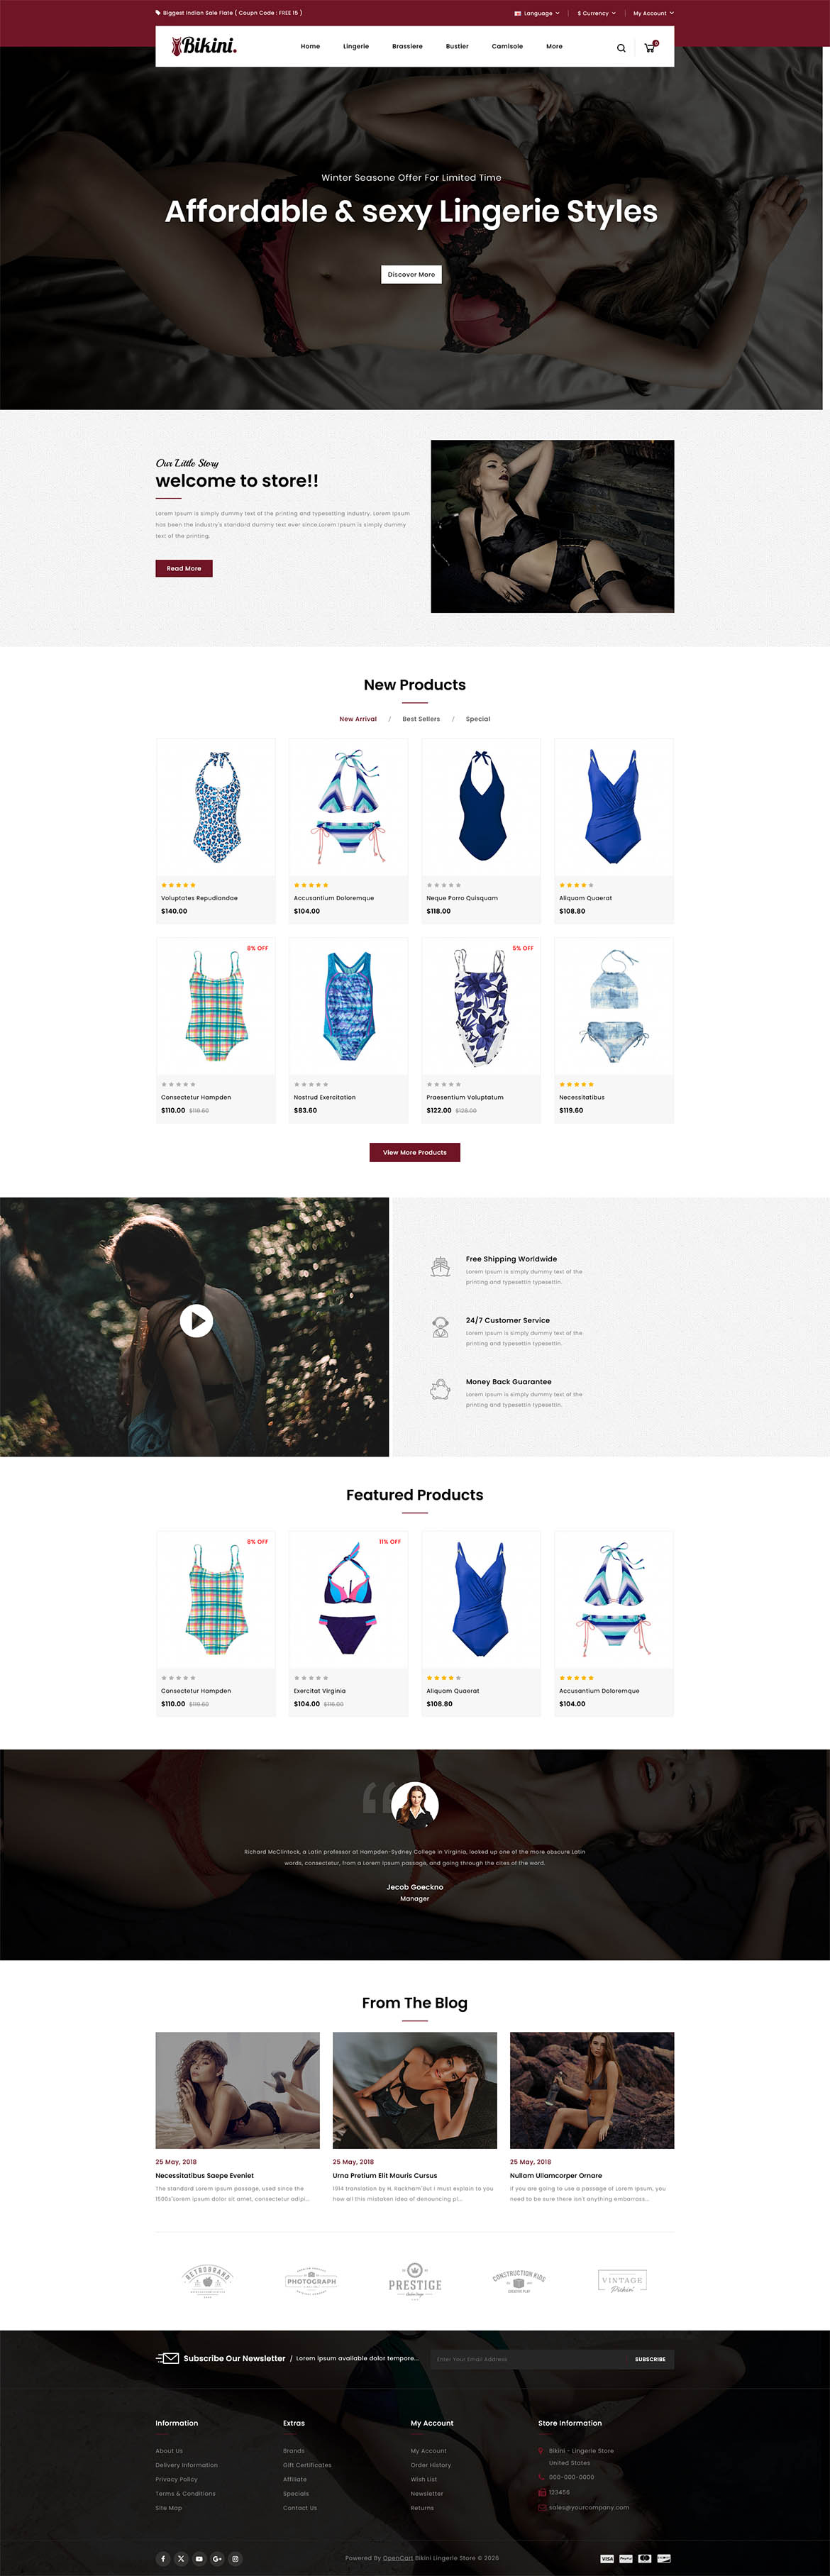Play the promotional video

[196, 1321]
